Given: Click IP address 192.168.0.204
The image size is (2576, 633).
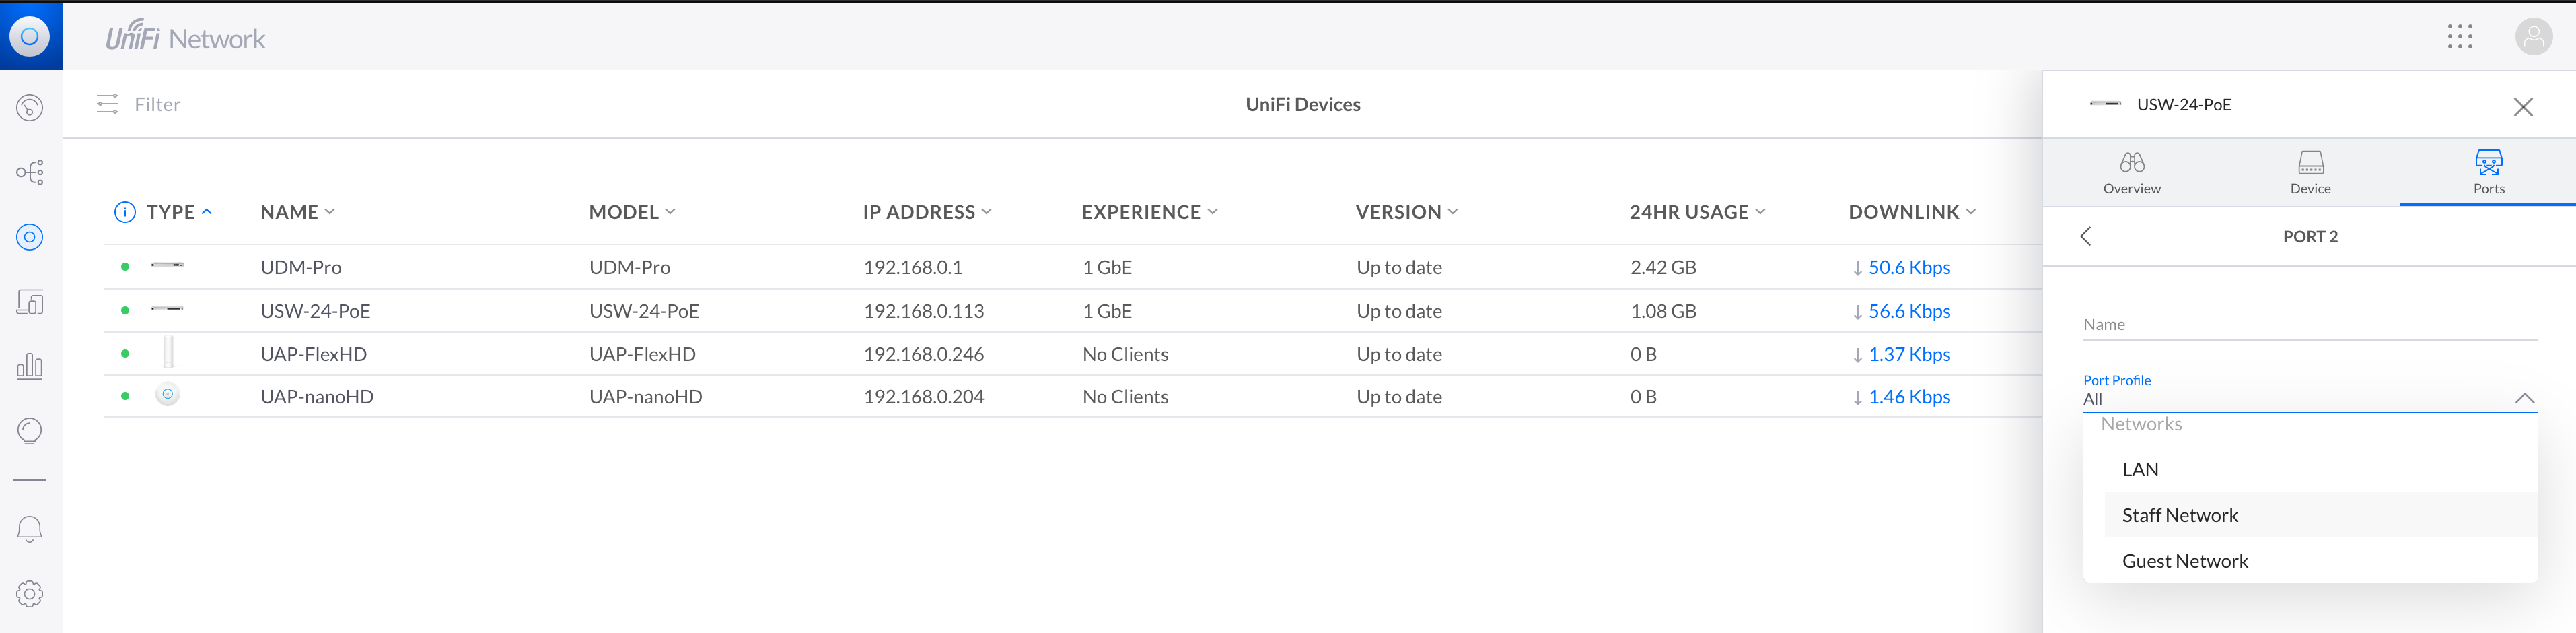Looking at the screenshot, I should point(923,397).
